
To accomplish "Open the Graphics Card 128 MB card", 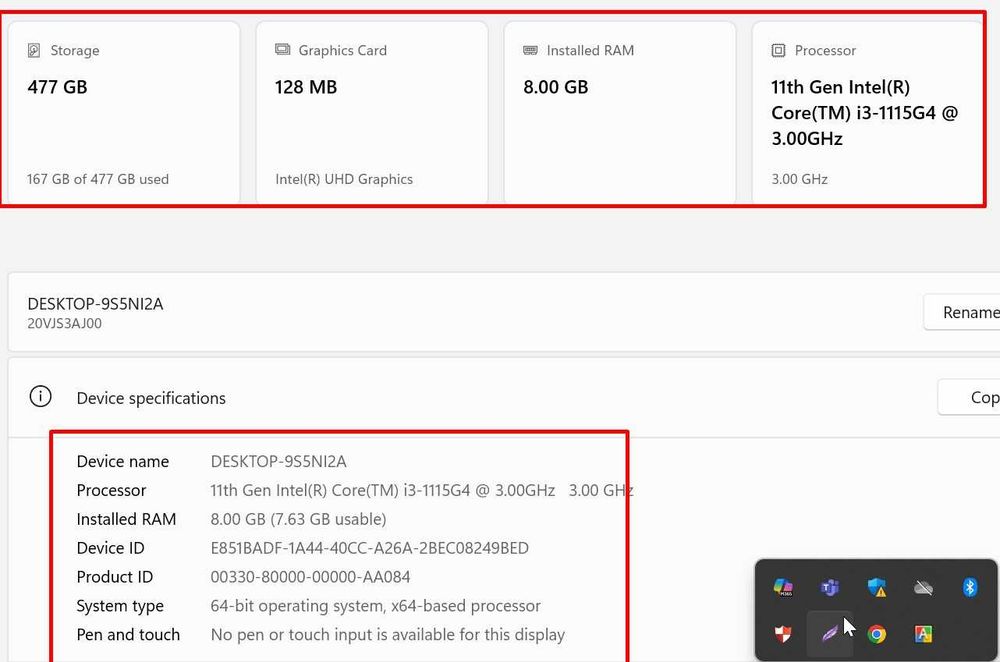I will click(372, 113).
